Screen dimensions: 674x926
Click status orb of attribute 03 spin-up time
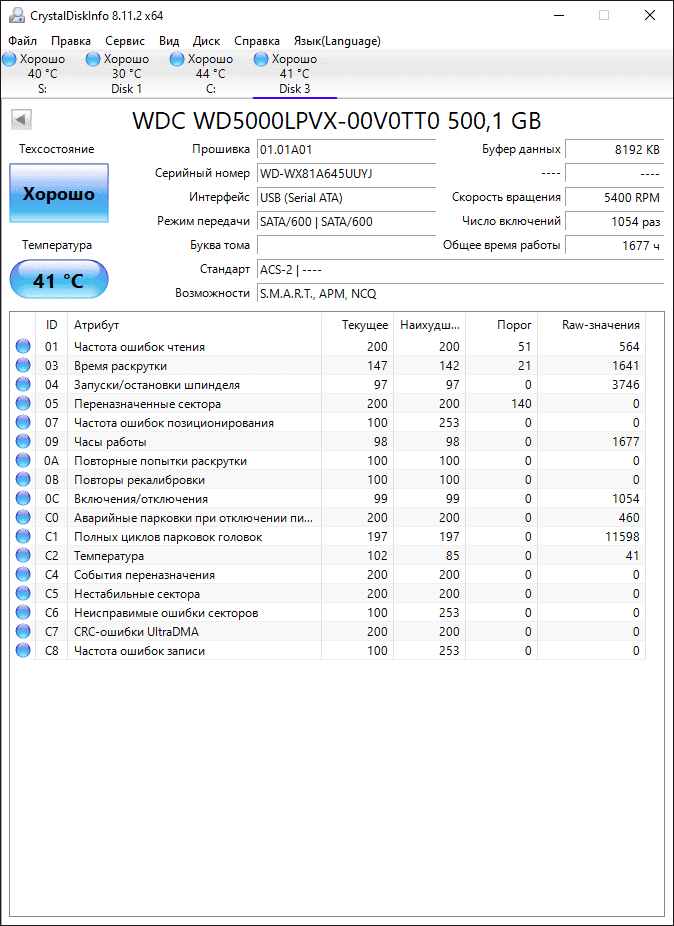[22, 366]
